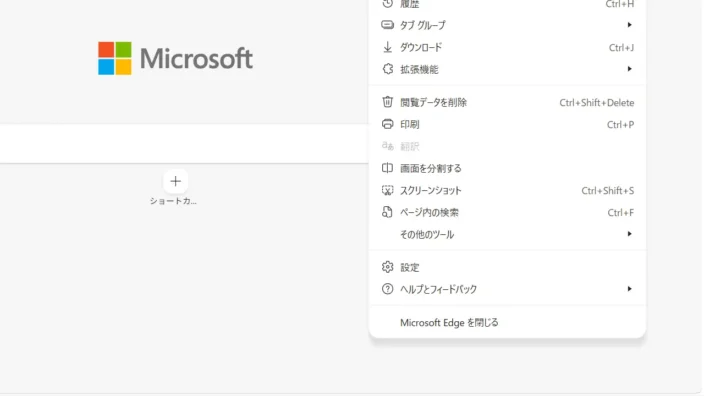Select Microsoft Edge を閉じる
Screen dimensions: 704x396
tap(507, 322)
